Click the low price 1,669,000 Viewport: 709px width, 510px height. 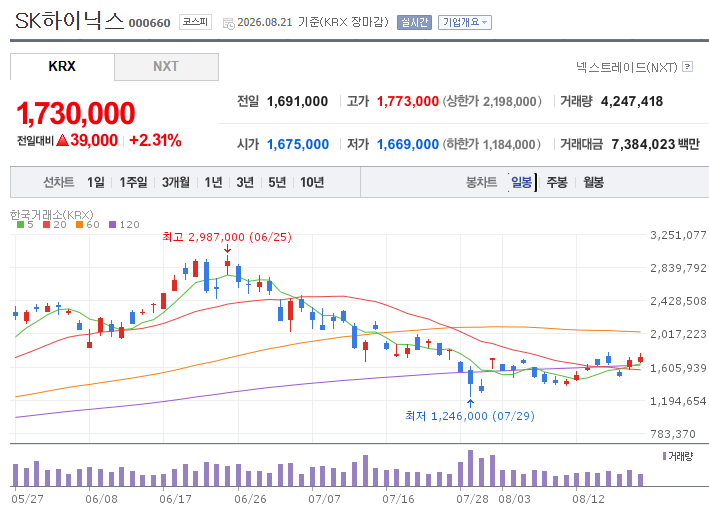coord(408,144)
